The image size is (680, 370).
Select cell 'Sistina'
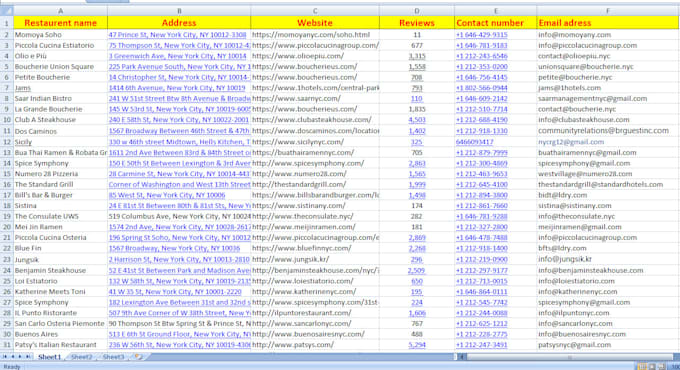(60, 206)
